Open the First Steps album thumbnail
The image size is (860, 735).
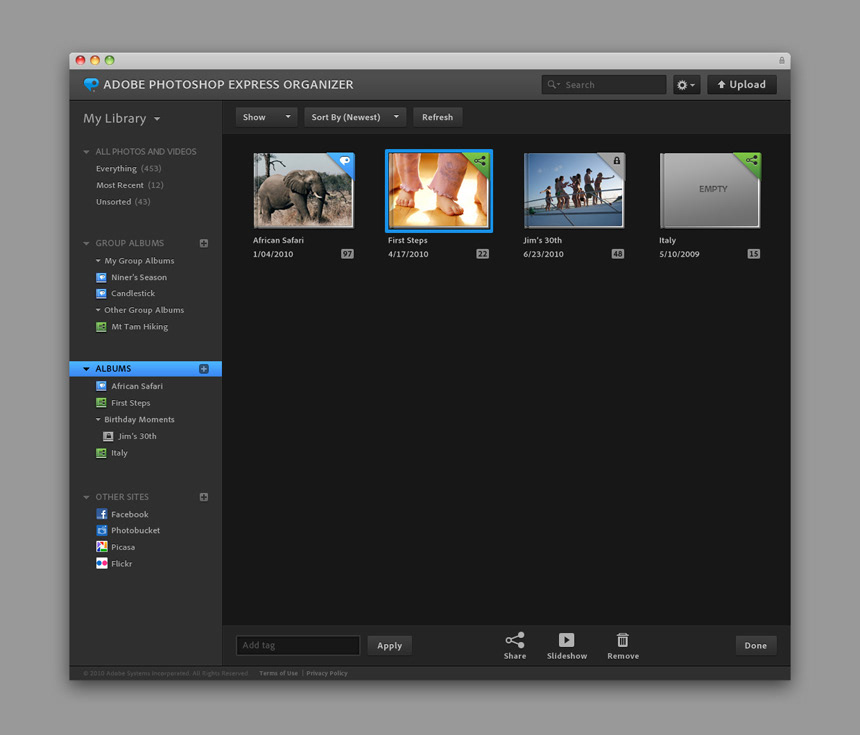click(439, 190)
